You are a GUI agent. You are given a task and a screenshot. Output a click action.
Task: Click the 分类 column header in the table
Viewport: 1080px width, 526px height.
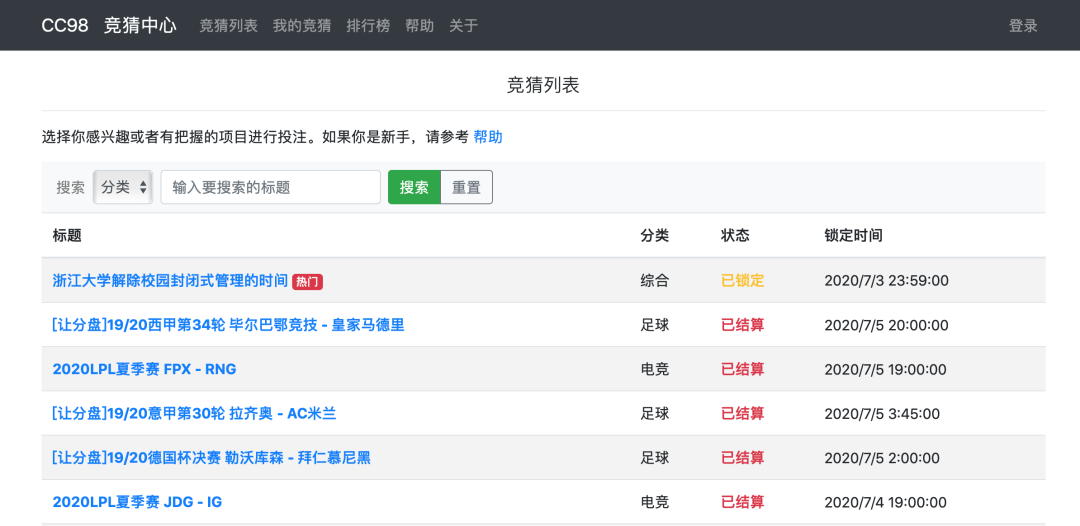pos(654,235)
